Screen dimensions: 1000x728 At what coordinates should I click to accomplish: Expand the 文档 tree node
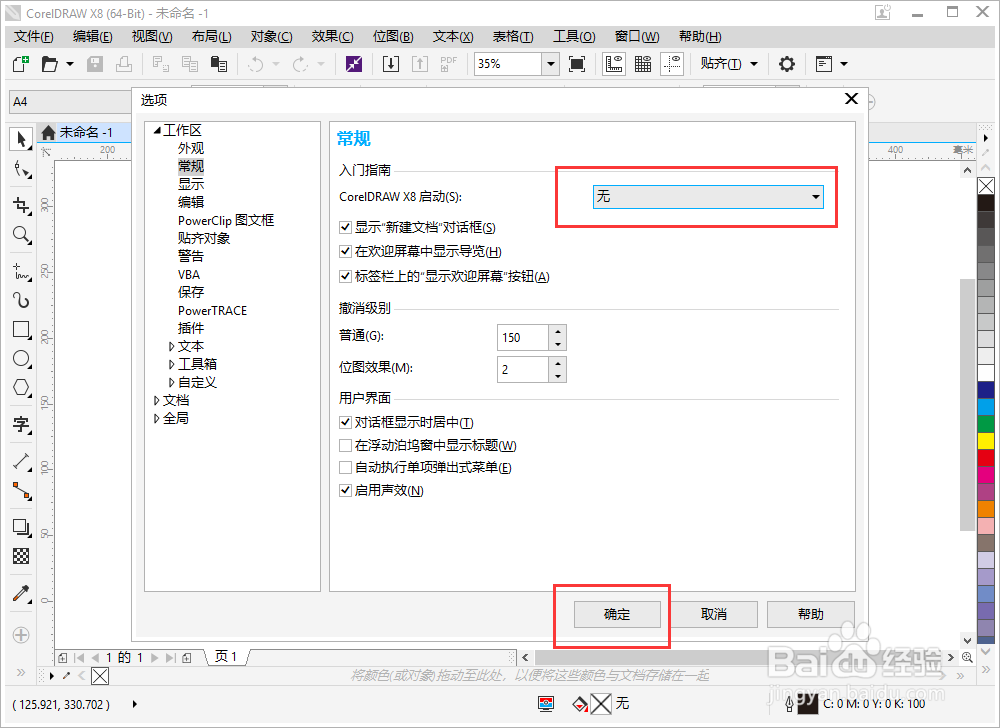point(157,400)
